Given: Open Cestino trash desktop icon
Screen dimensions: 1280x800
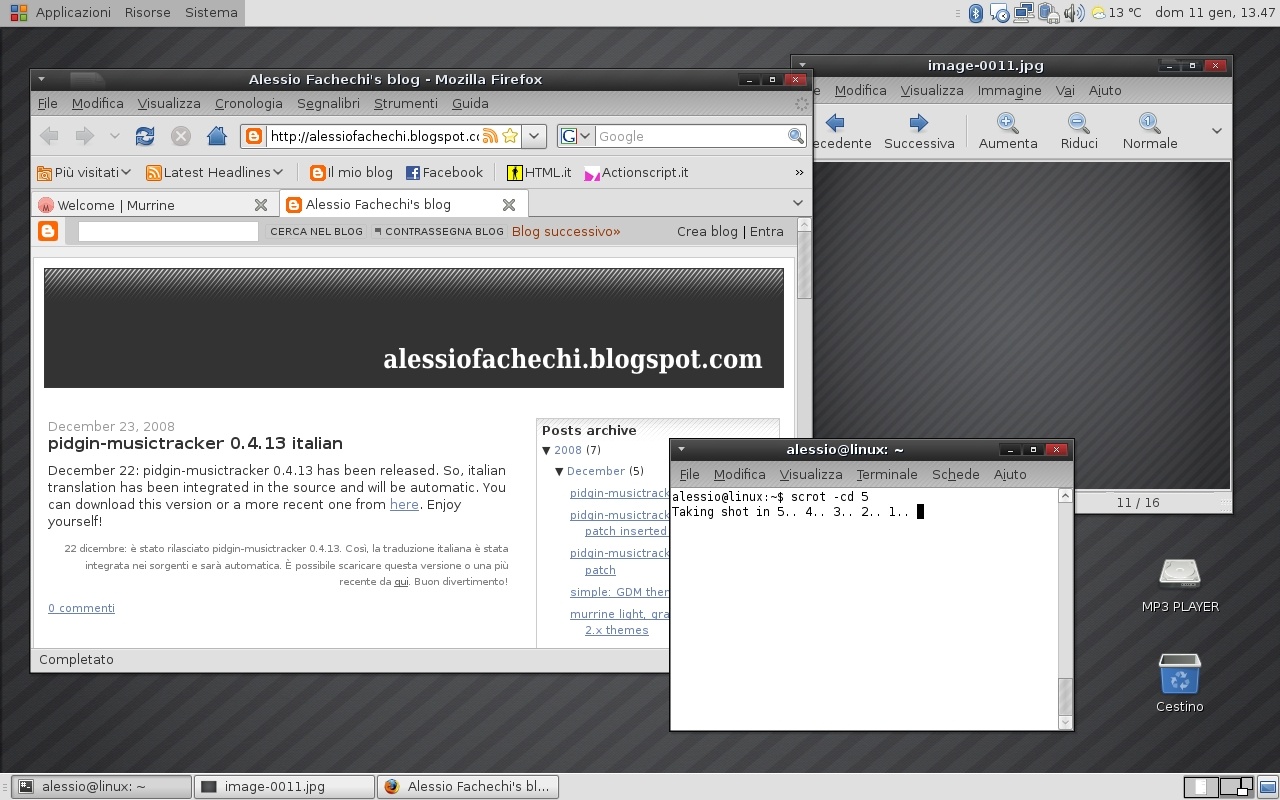Looking at the screenshot, I should click(x=1180, y=683).
